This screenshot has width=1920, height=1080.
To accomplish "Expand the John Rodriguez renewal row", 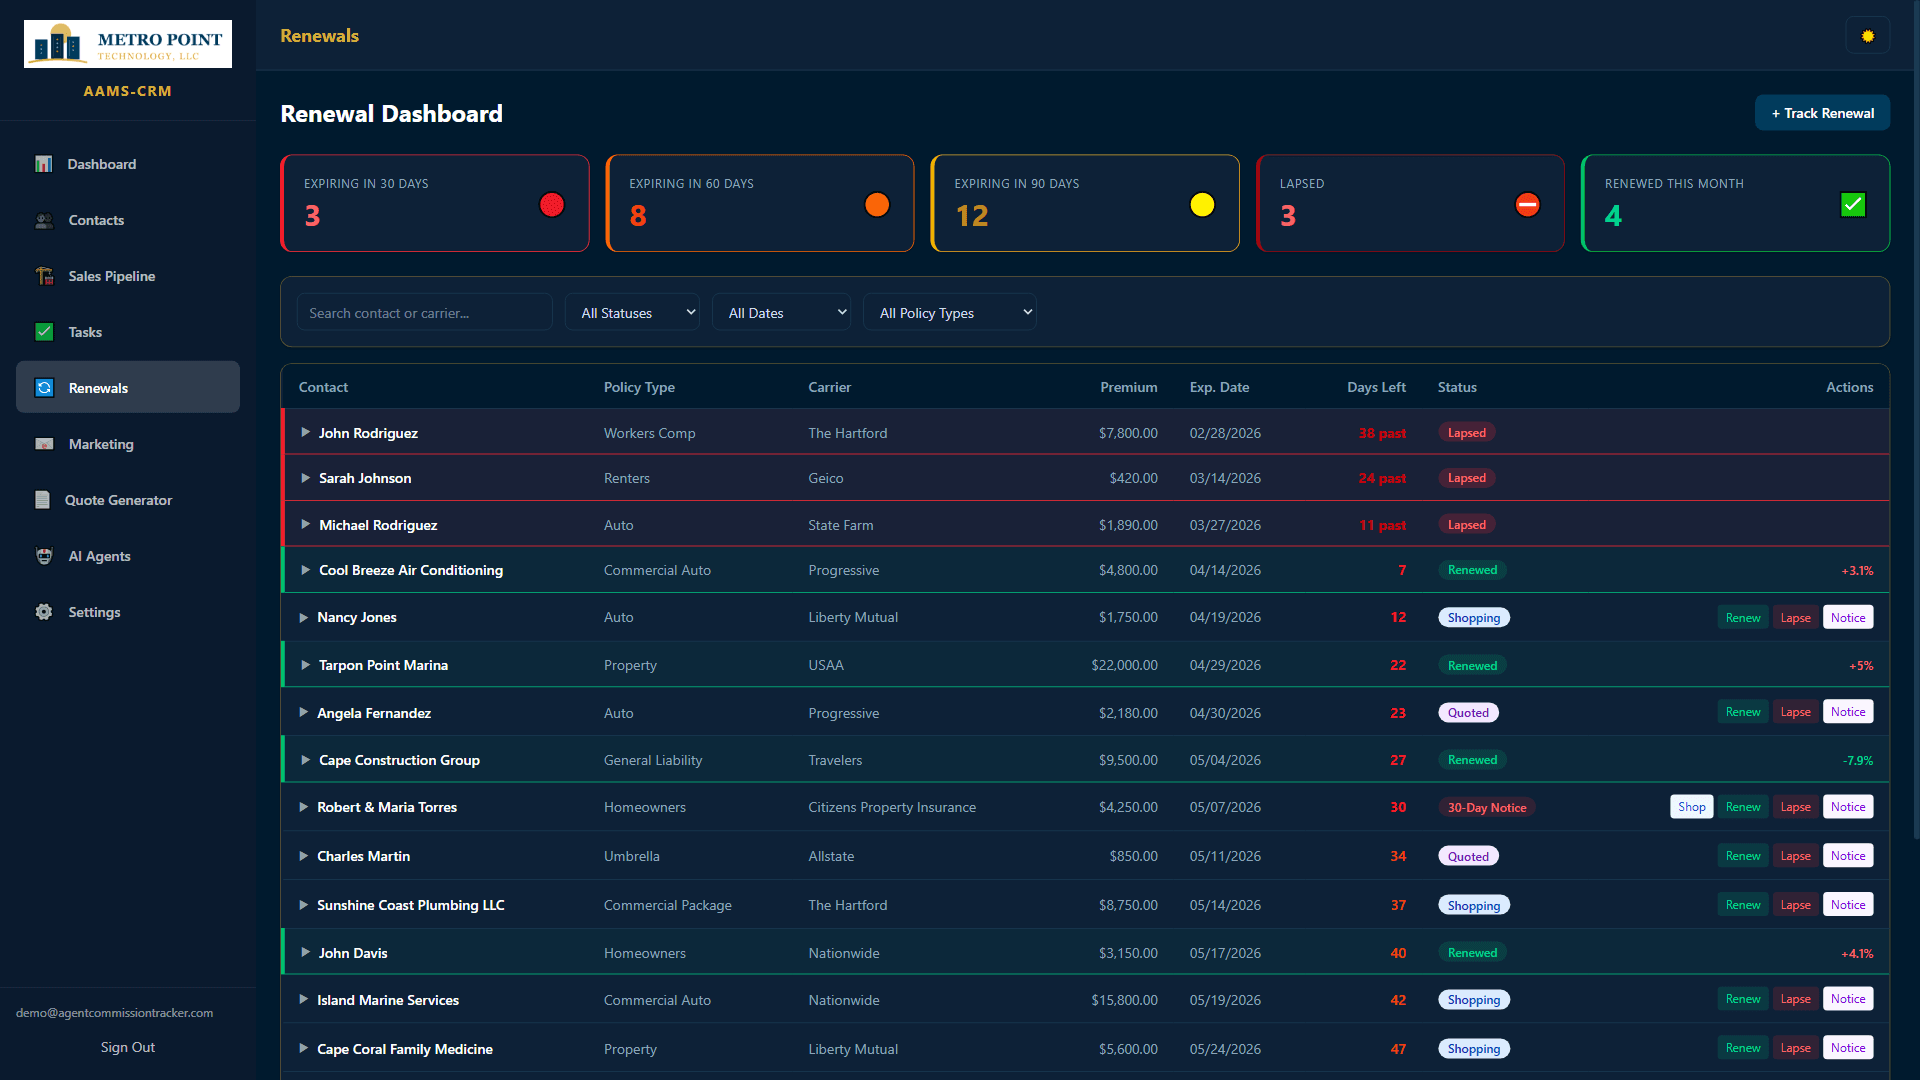I will [x=304, y=432].
